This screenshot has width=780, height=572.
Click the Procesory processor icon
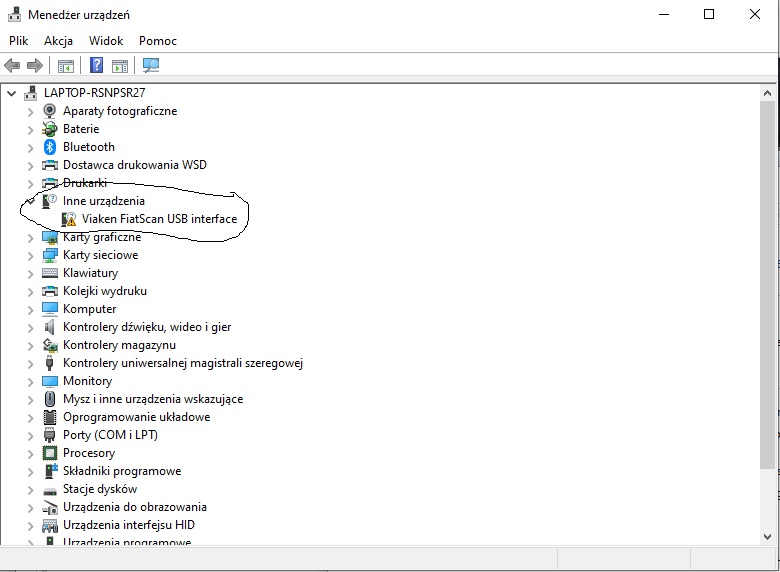click(50, 453)
